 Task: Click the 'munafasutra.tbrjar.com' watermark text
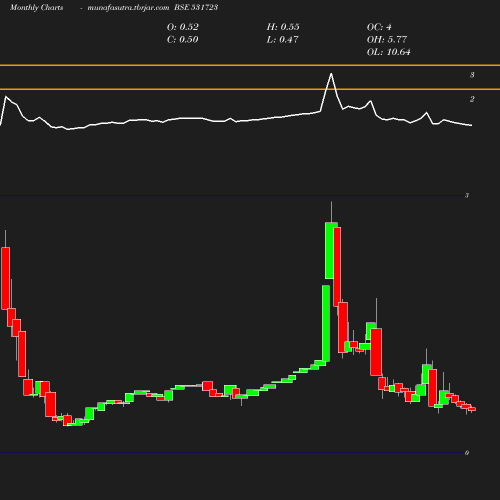[x=128, y=7]
